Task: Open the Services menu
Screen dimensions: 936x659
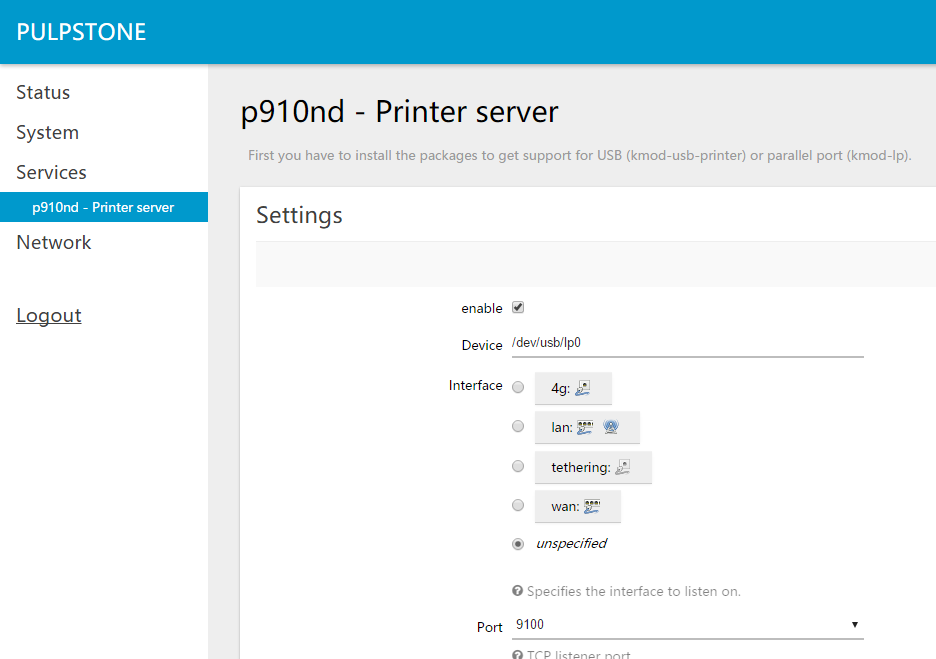Action: pyautogui.click(x=51, y=172)
